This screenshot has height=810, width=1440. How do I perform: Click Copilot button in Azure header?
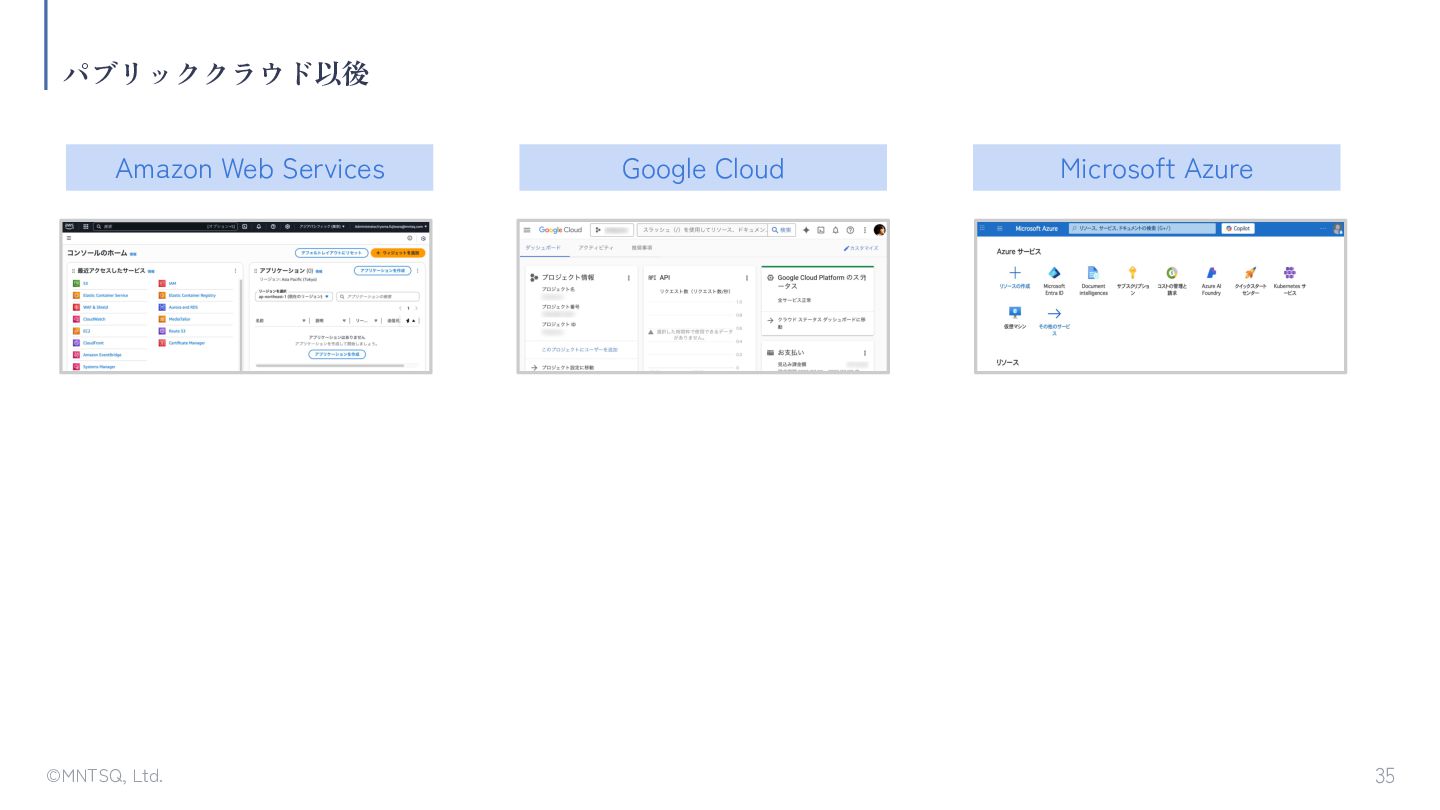(1238, 229)
